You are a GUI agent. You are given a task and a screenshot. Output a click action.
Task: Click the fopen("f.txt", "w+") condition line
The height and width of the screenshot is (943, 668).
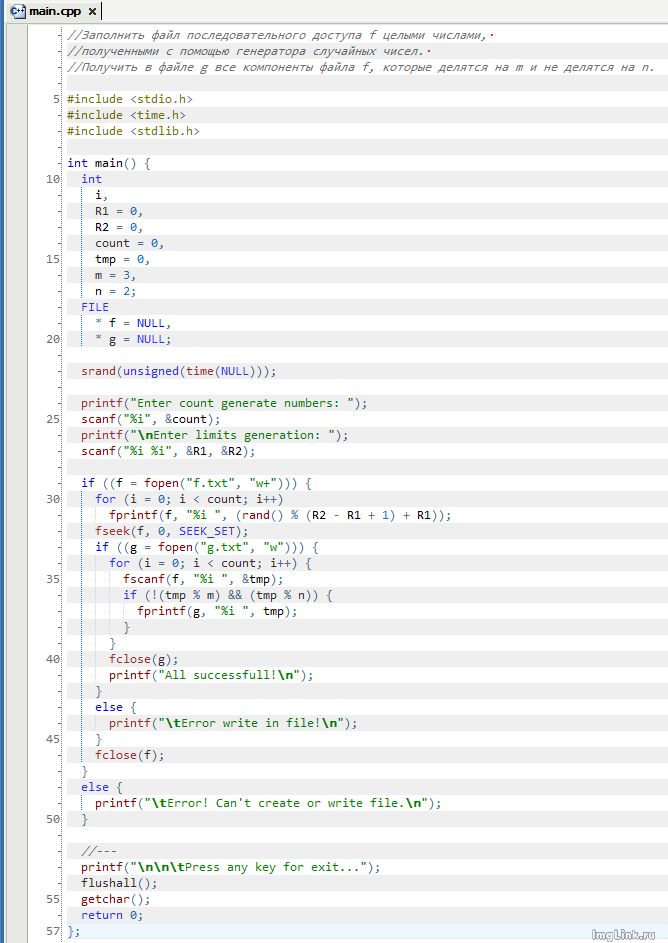[x=196, y=483]
